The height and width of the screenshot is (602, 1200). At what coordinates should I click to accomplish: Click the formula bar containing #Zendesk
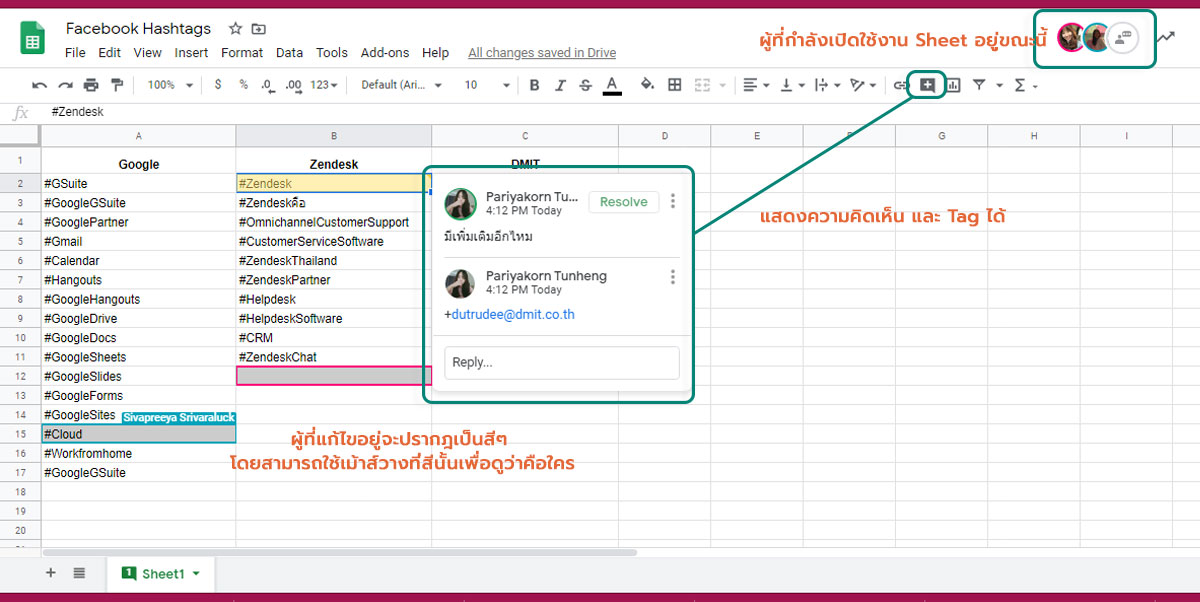[x=620, y=112]
